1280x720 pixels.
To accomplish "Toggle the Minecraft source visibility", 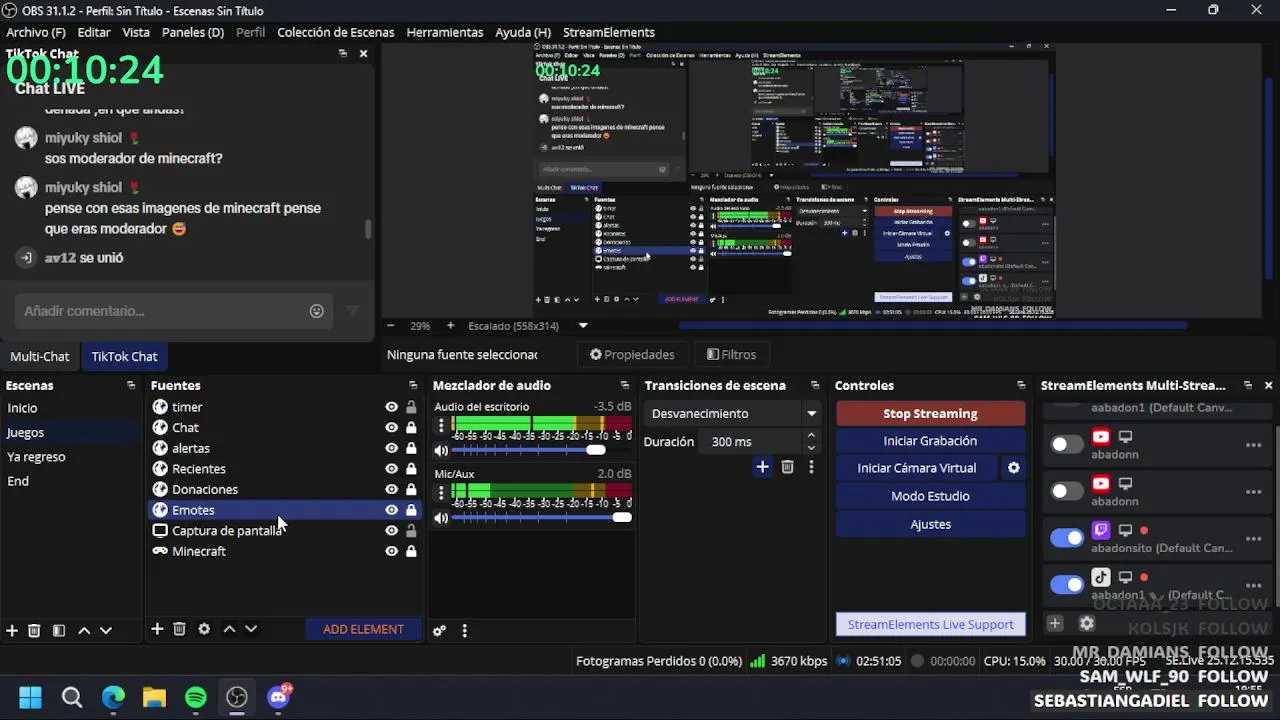I will pyautogui.click(x=391, y=551).
